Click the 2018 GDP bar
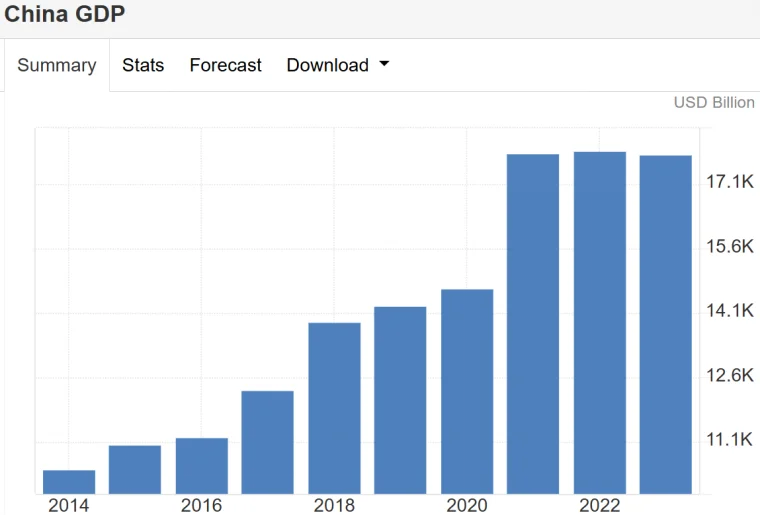This screenshot has width=761, height=516. [x=334, y=408]
